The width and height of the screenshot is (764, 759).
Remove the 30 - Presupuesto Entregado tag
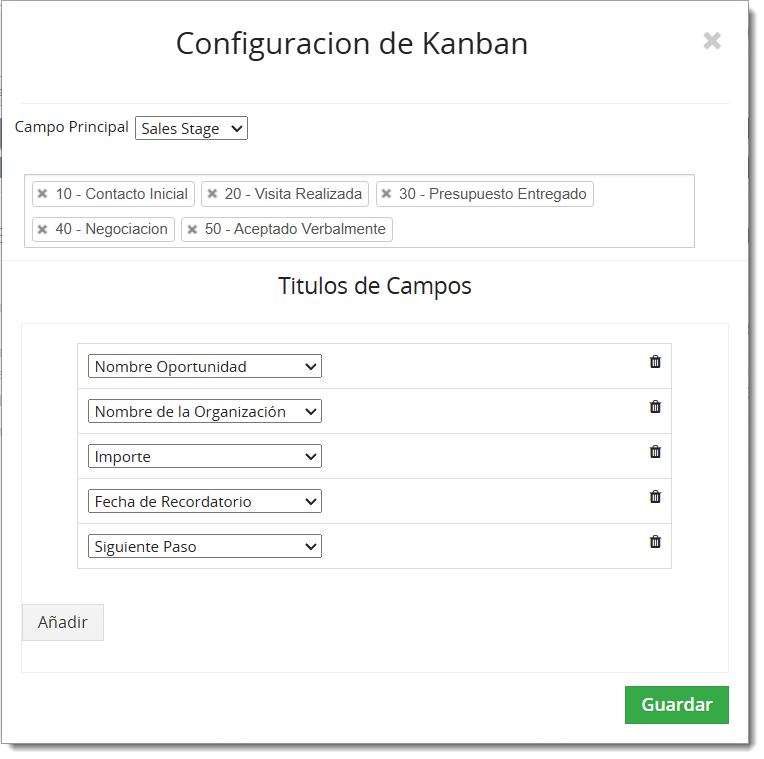tap(386, 194)
